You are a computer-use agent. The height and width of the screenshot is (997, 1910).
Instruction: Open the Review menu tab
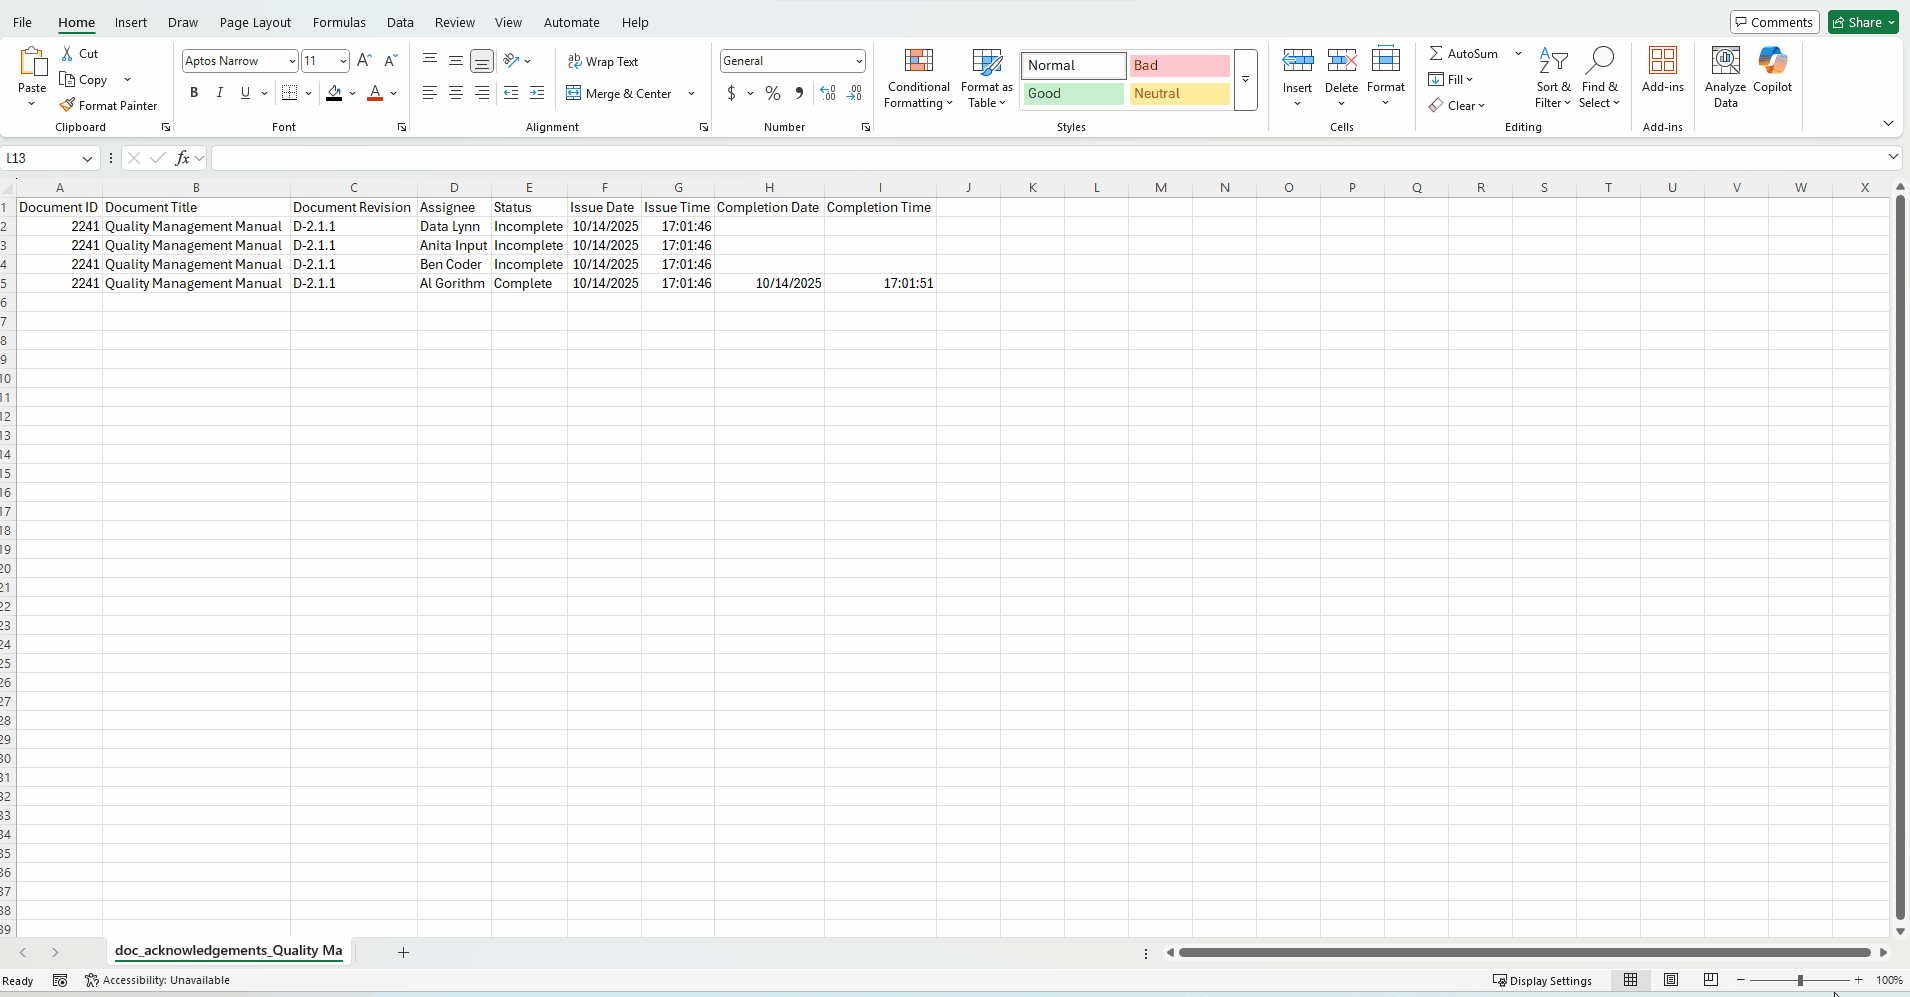454,22
